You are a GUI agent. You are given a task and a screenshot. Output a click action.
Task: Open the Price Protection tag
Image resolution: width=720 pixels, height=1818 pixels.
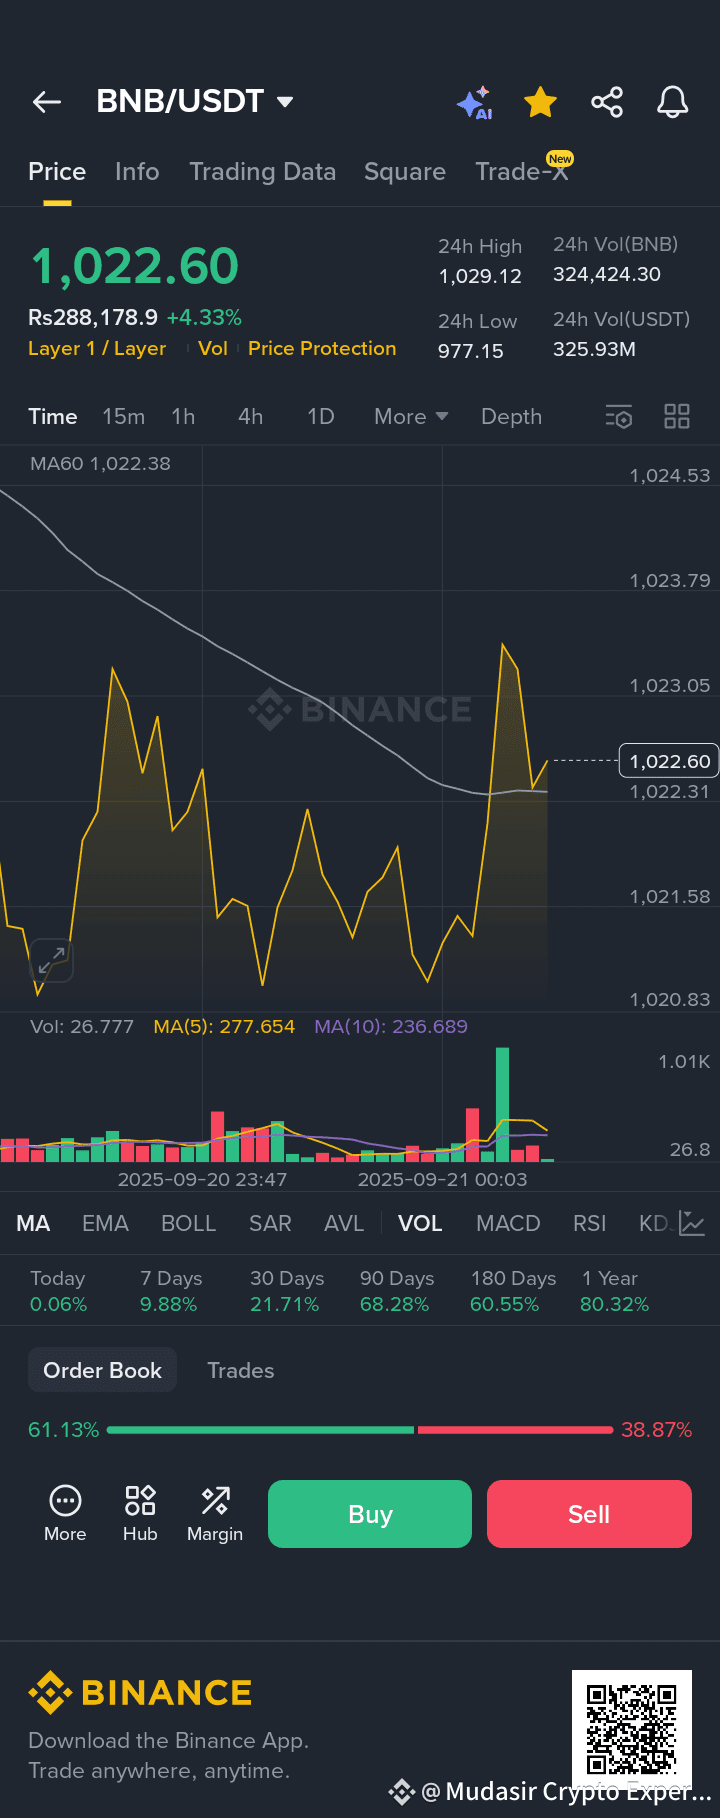pyautogui.click(x=322, y=348)
